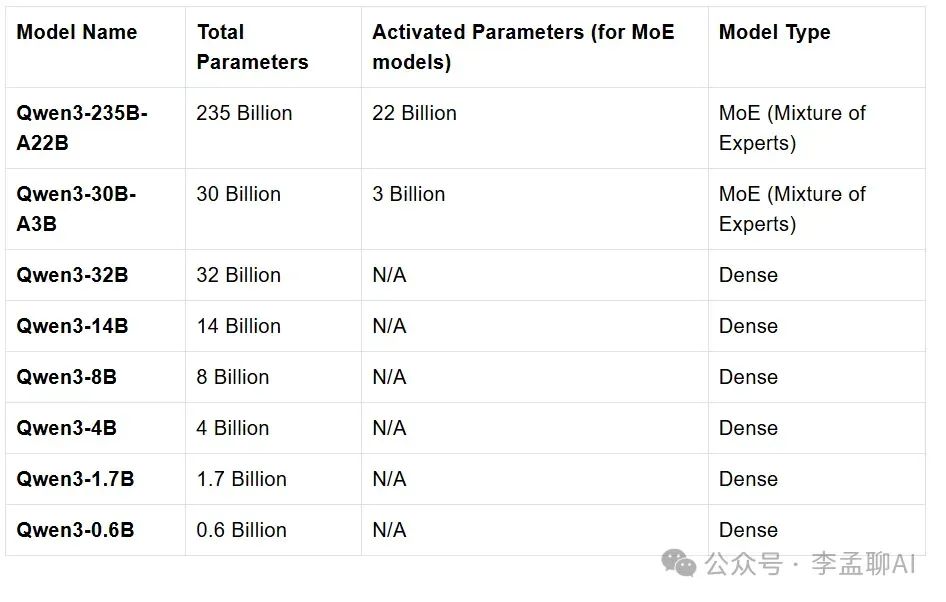Click the 235 Billion total parameters cell
Screen dimensions: 946x602
(244, 113)
